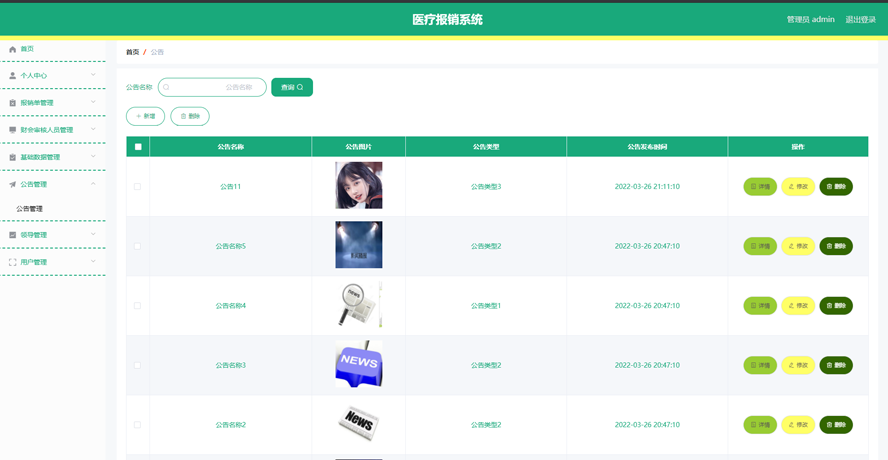This screenshot has height=460, width=888.
Task: Click the magnifying glass news thumbnail for 公告名称4
Action: click(358, 304)
